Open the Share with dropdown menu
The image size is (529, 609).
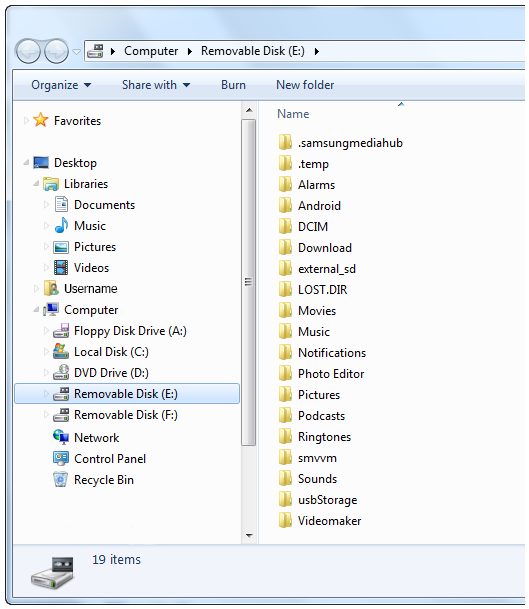[156, 85]
